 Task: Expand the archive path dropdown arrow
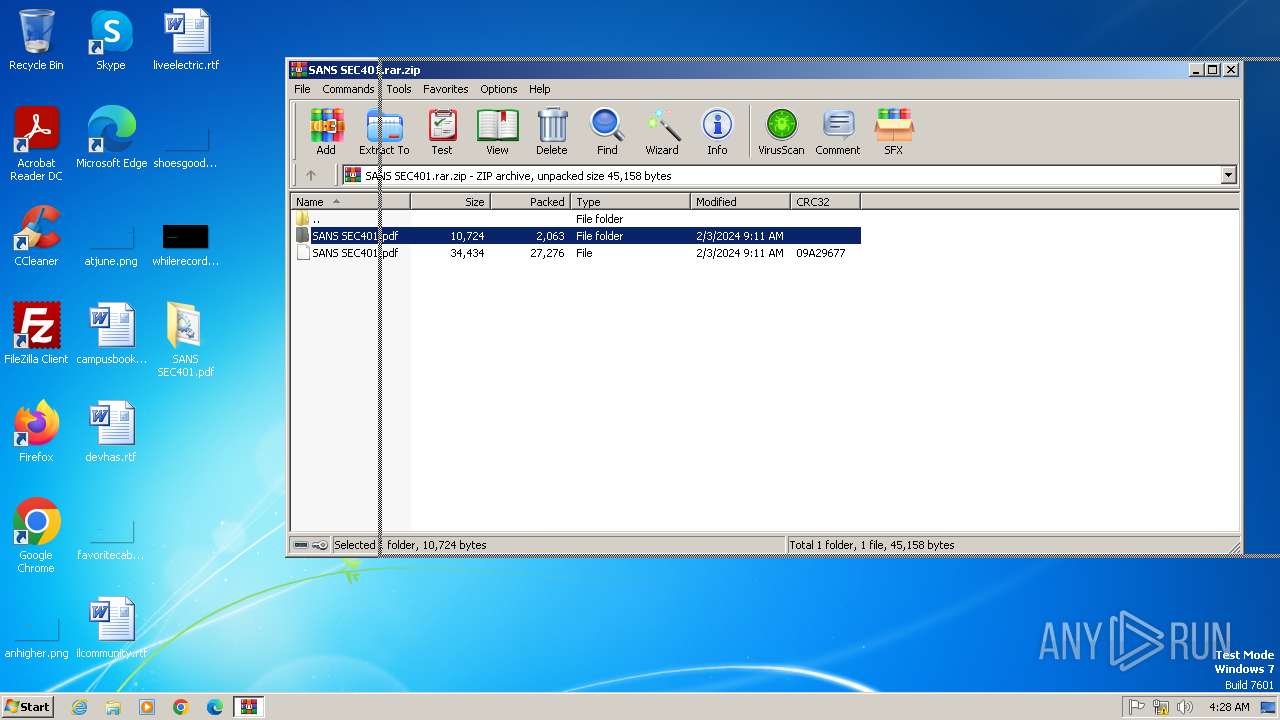pos(1228,175)
